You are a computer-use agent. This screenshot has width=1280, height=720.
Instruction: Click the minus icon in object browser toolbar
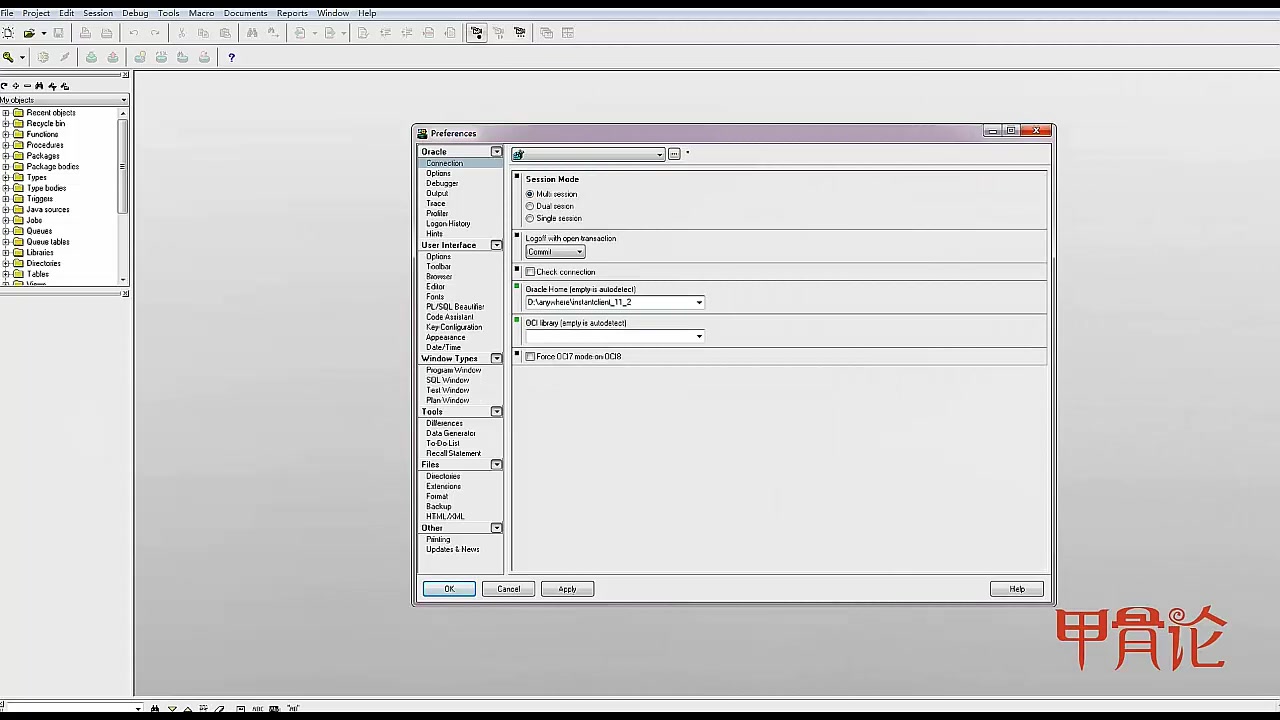(x=27, y=86)
